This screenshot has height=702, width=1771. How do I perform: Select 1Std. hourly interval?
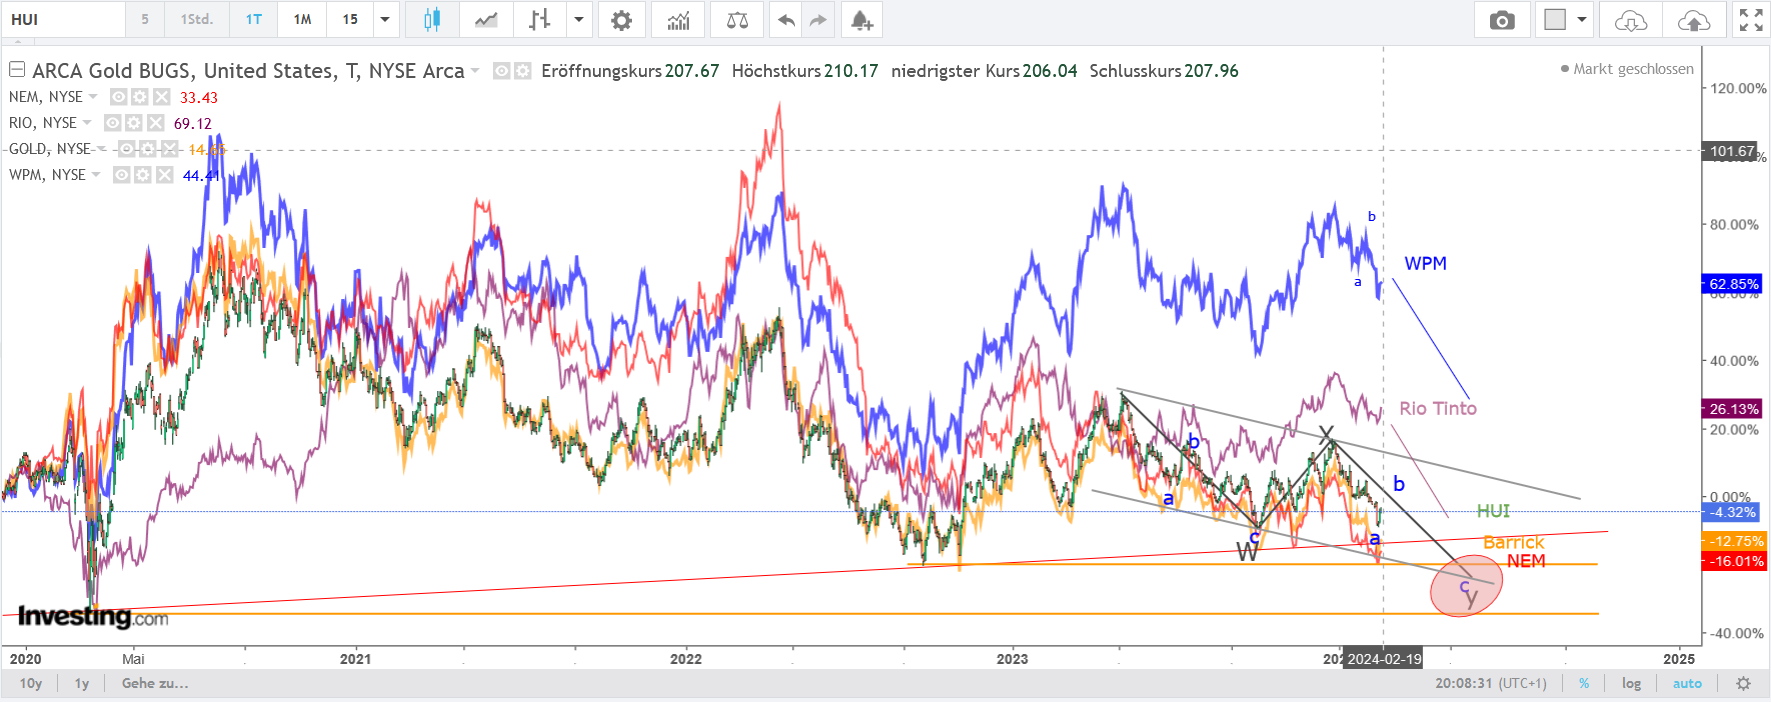point(196,20)
